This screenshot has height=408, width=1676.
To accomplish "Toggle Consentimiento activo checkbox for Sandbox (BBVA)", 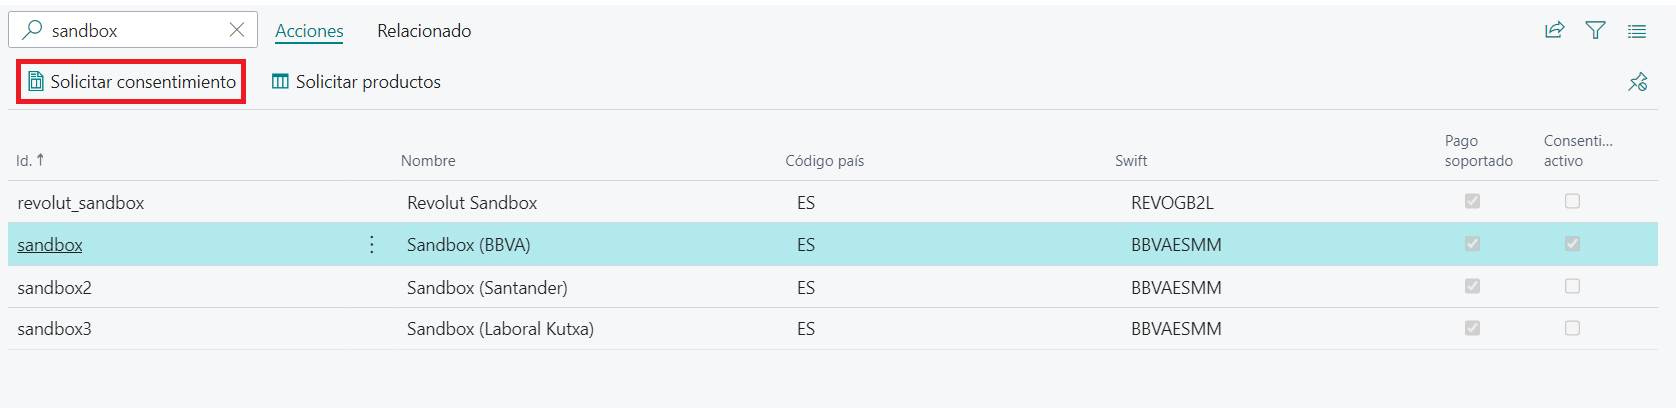I will click(1572, 244).
